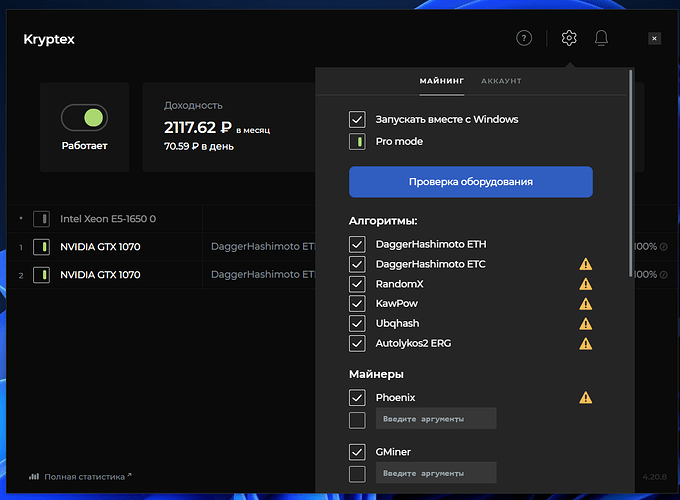Uncheck DaggerHashimoto ETH algorithm
680x500 pixels.
[357, 244]
